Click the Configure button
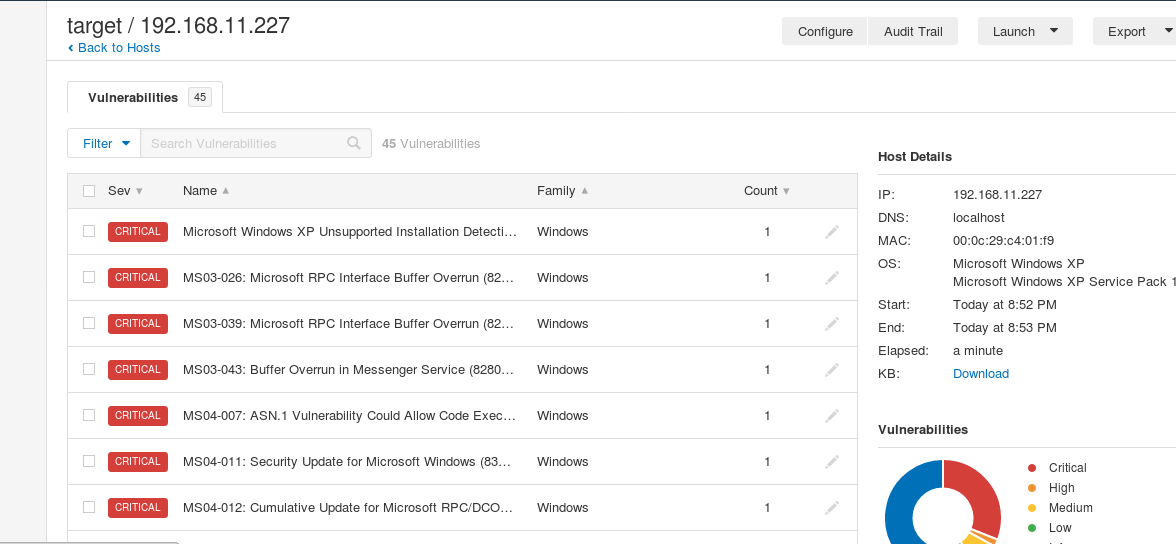 point(825,32)
